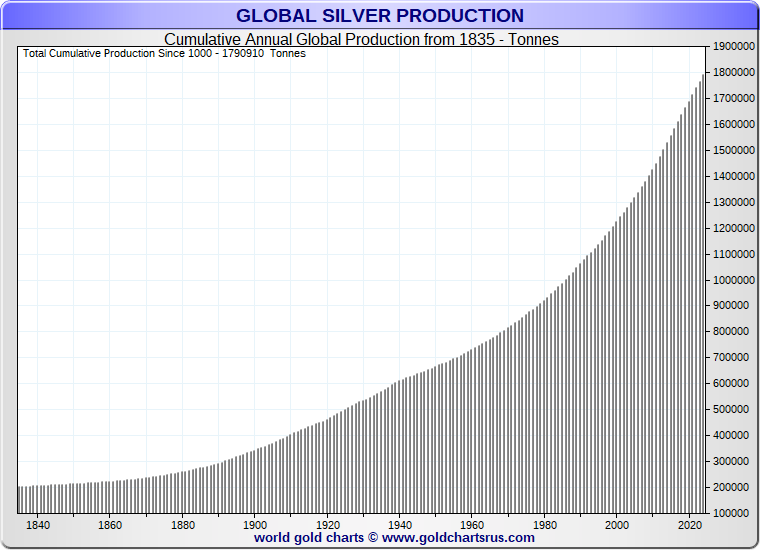This screenshot has height=550, width=760.
Task: Select the 1900000 y-axis label
Action: point(733,47)
